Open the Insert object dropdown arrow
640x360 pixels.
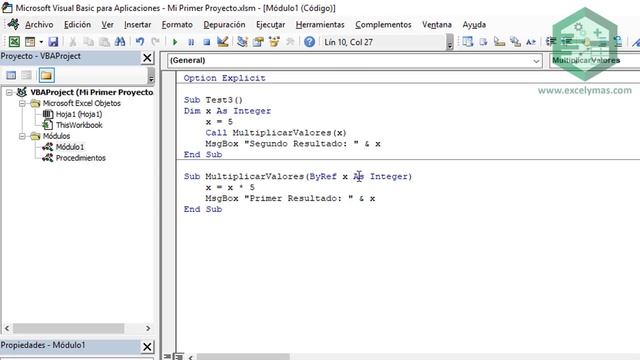click(x=41, y=42)
